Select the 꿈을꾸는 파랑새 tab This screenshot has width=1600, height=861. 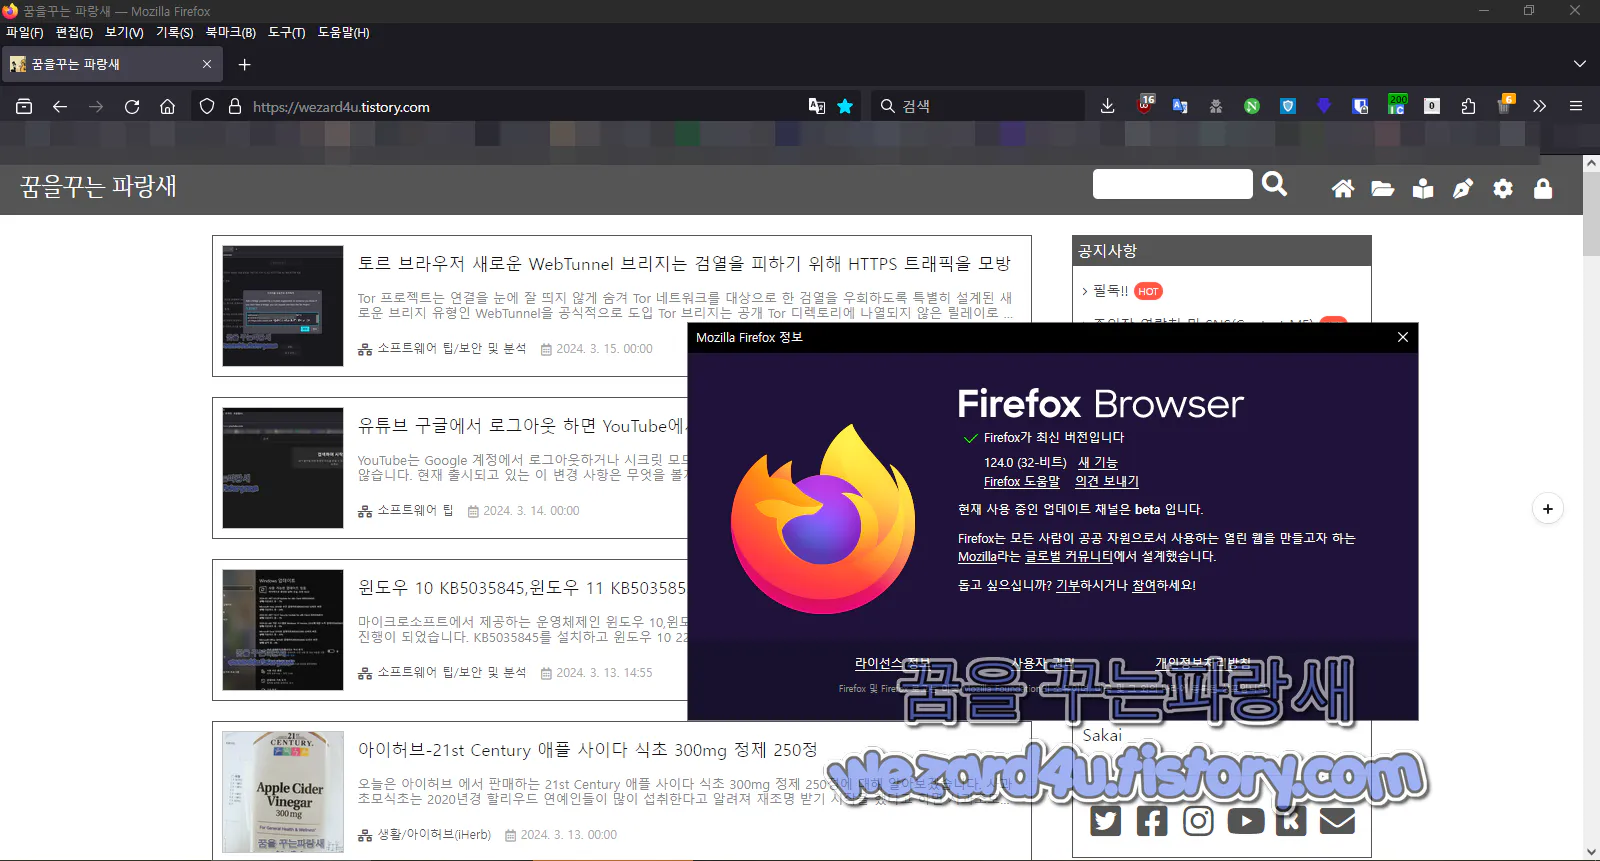110,64
